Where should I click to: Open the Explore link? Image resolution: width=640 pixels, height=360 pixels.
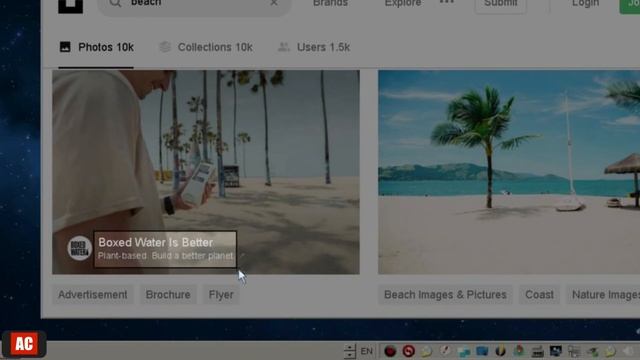403,3
